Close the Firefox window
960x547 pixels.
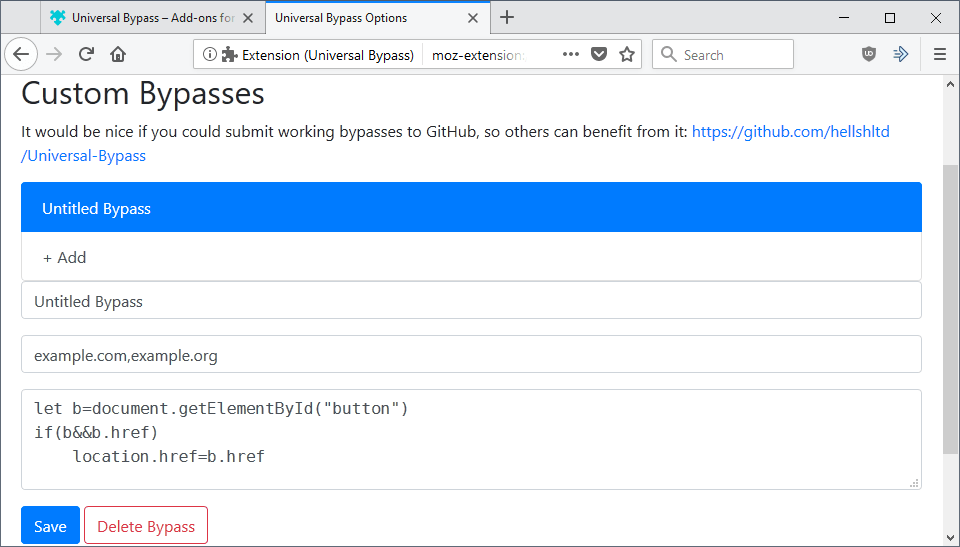(936, 18)
